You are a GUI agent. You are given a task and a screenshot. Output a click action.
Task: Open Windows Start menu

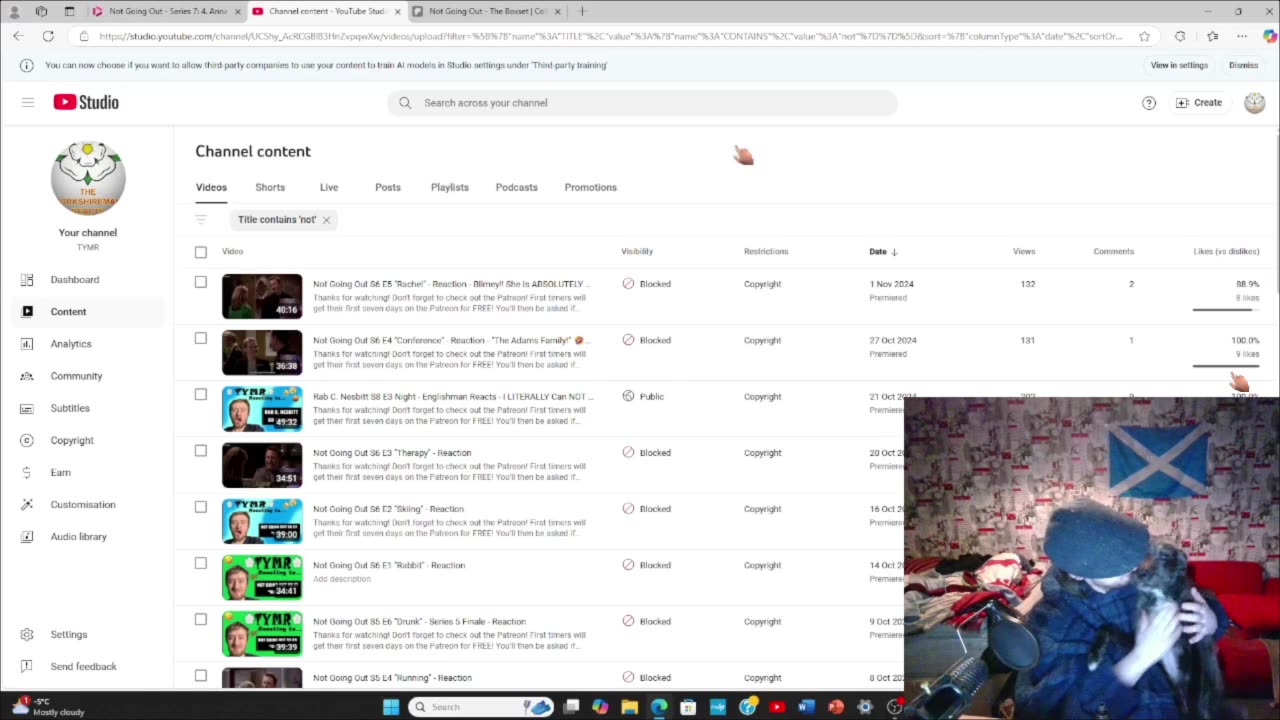[391, 707]
